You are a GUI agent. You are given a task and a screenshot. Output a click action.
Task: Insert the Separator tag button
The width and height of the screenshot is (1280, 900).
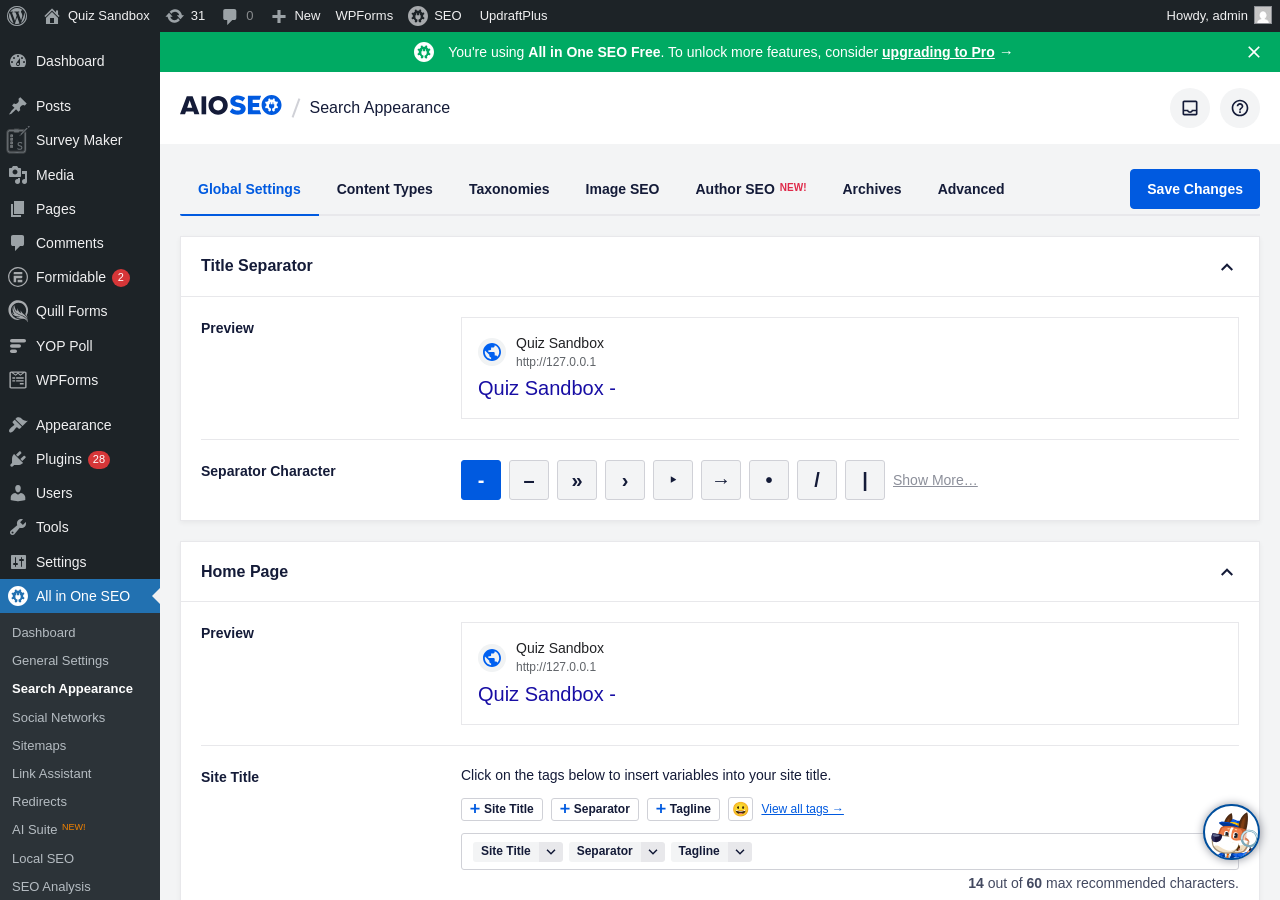(x=595, y=809)
